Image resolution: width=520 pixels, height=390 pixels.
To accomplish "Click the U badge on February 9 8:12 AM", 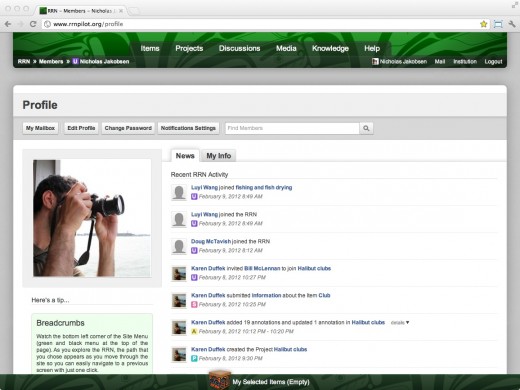I will click(x=194, y=250).
